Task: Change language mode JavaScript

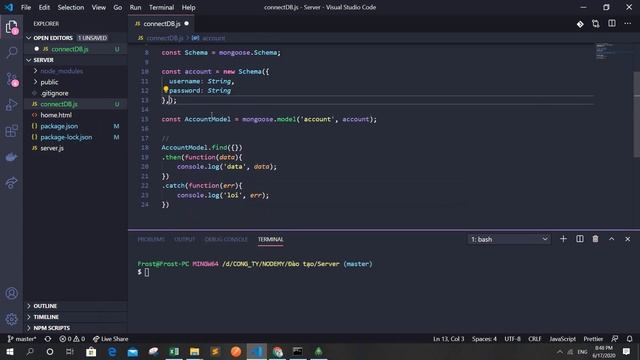Action: (x=562, y=339)
